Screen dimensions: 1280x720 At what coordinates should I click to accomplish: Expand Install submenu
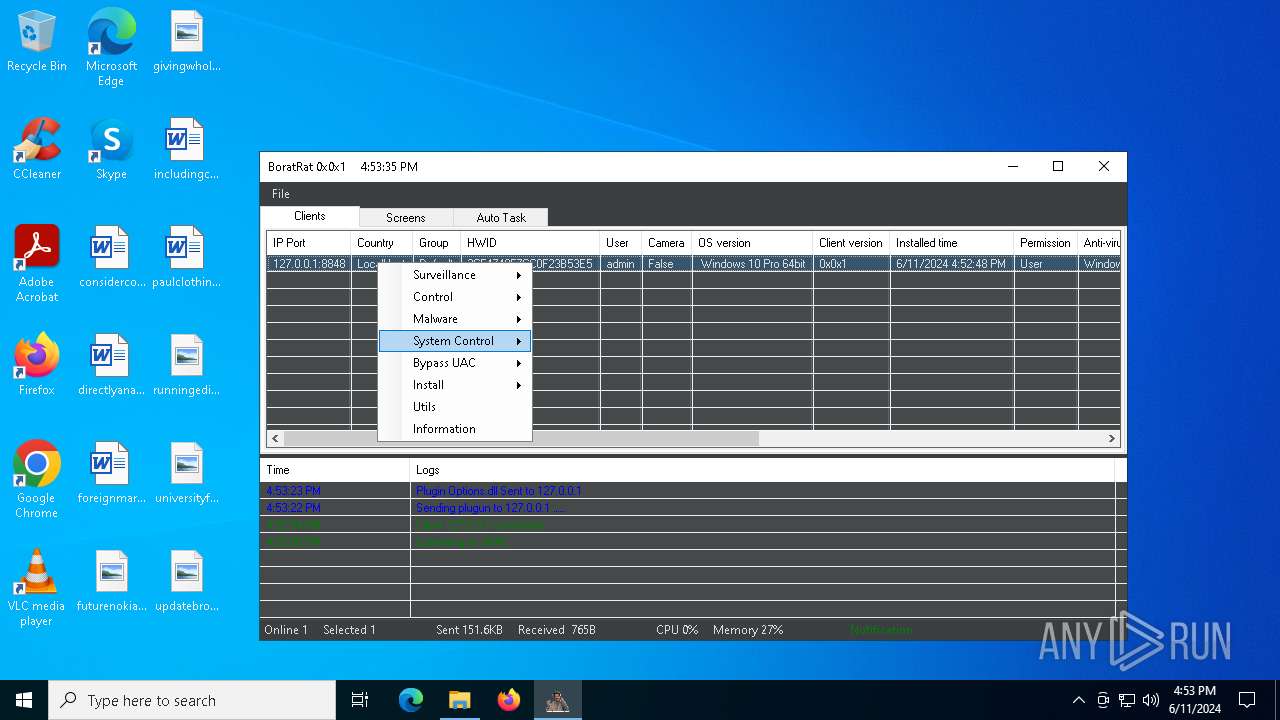tap(455, 385)
